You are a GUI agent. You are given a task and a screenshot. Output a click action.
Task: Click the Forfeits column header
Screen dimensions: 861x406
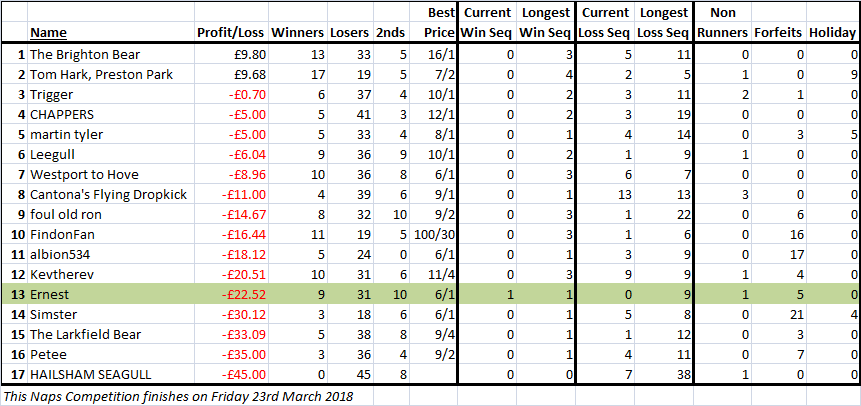779,33
